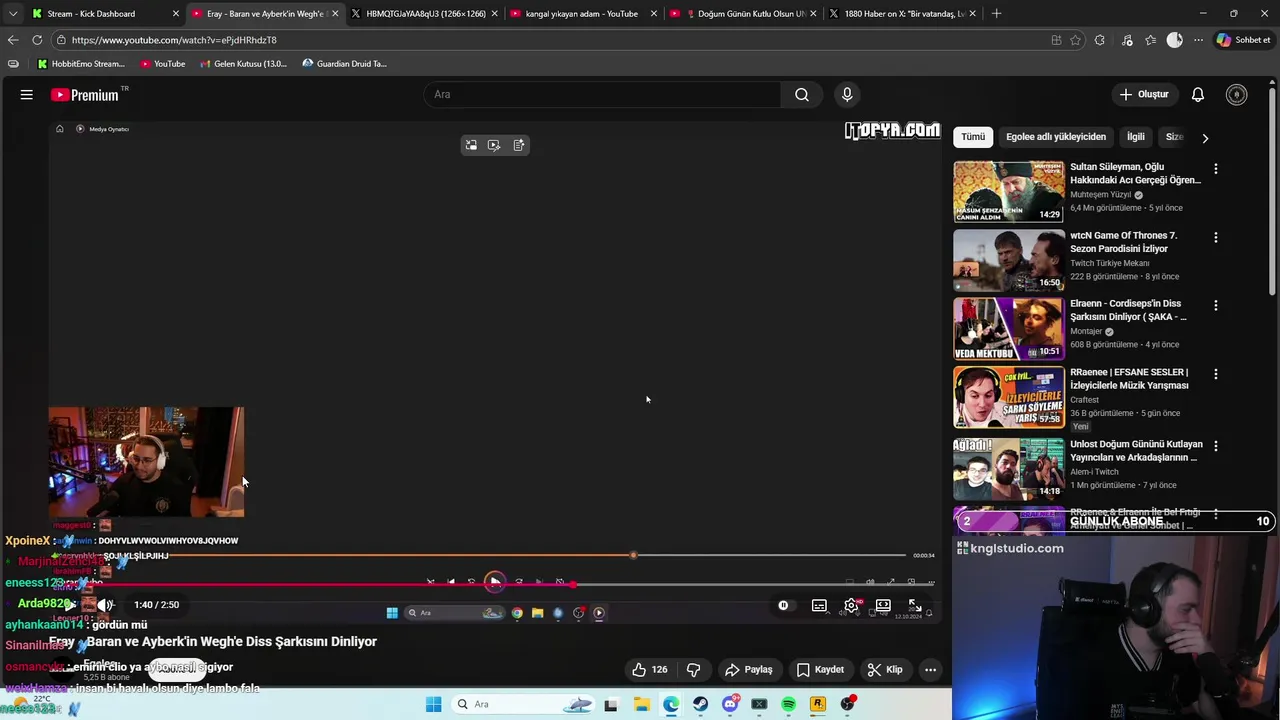The image size is (1280, 720).
Task: Switch to 1880 Haber on X tab
Action: 901,14
